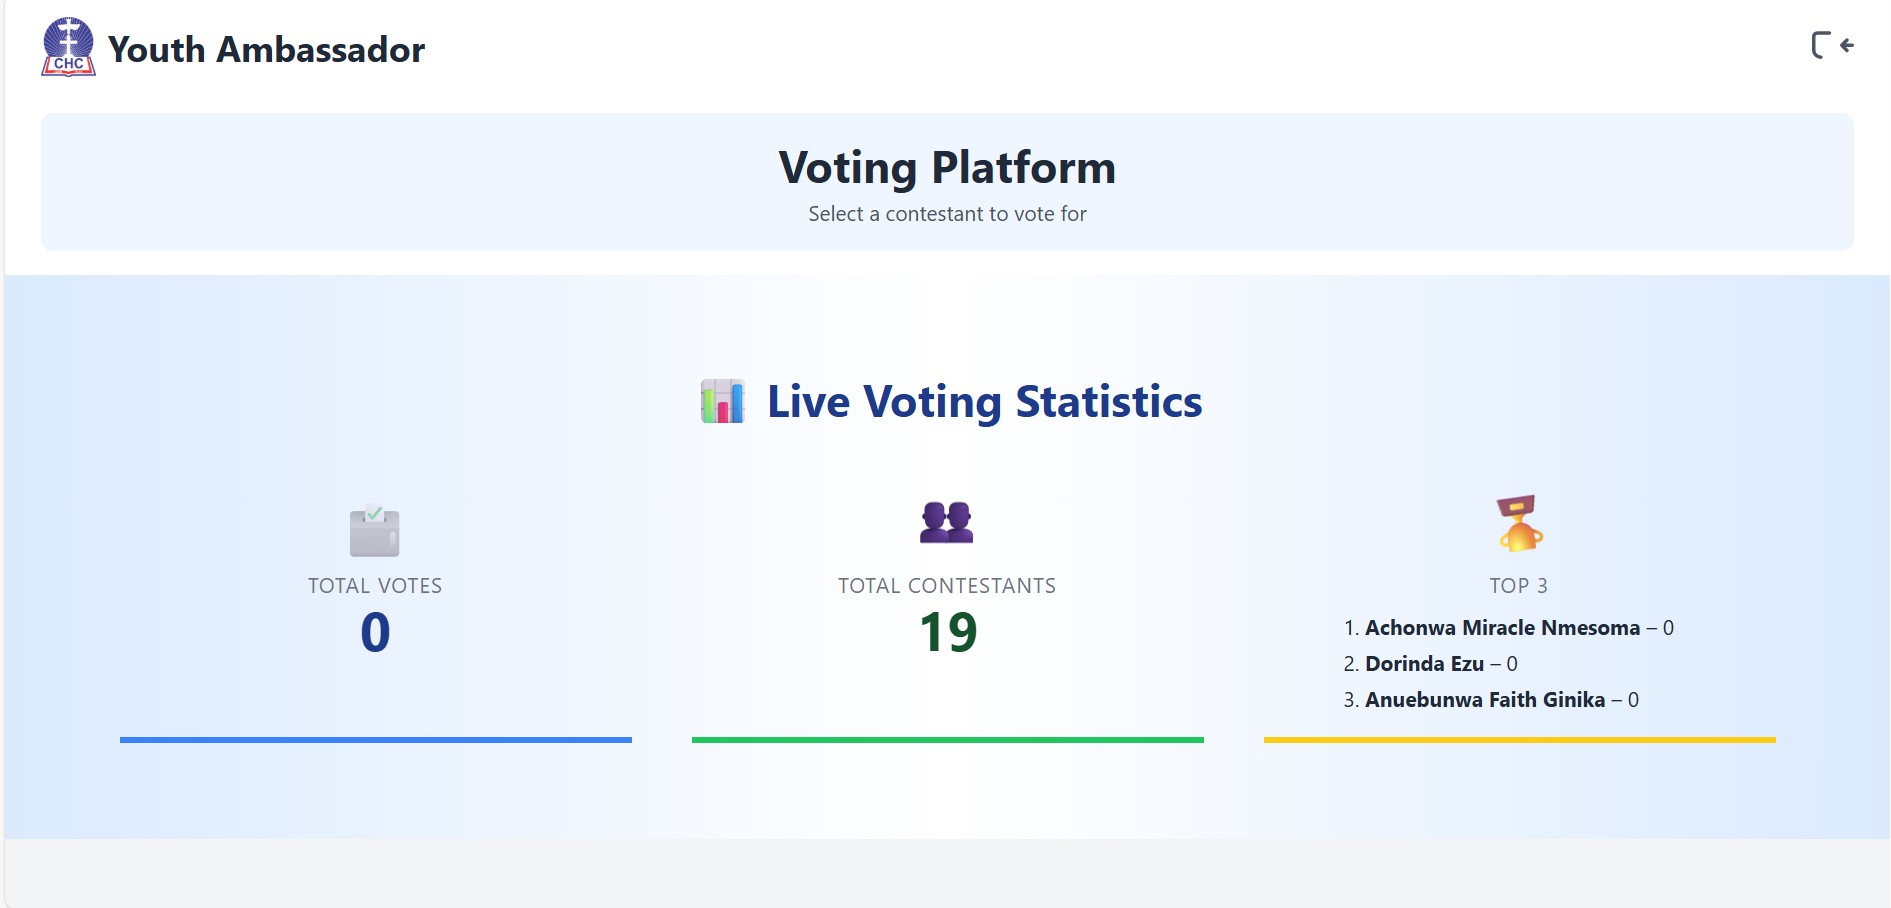The image size is (1891, 908).
Task: Click the green bar under Total Contestants
Action: tap(947, 740)
